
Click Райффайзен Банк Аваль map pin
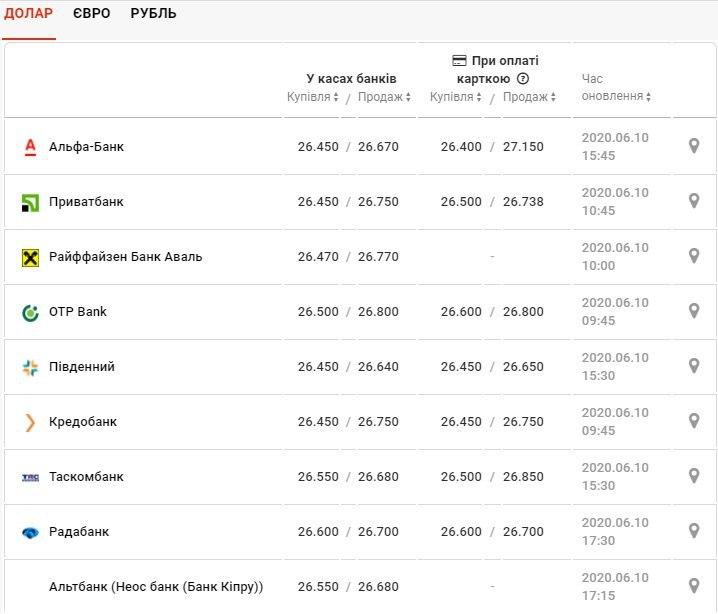694,256
